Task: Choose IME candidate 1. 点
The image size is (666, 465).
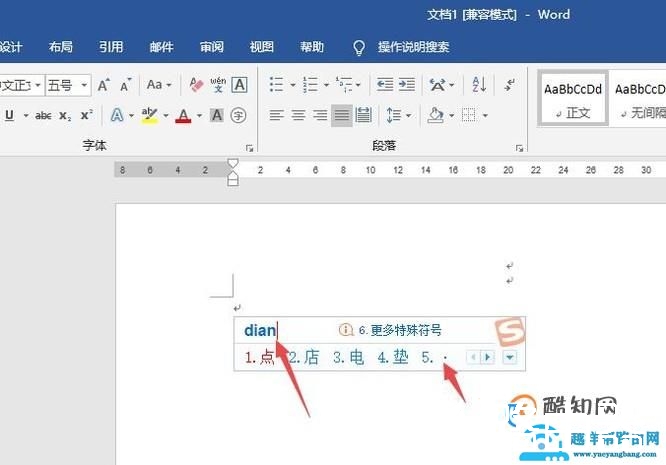Action: tap(260, 357)
